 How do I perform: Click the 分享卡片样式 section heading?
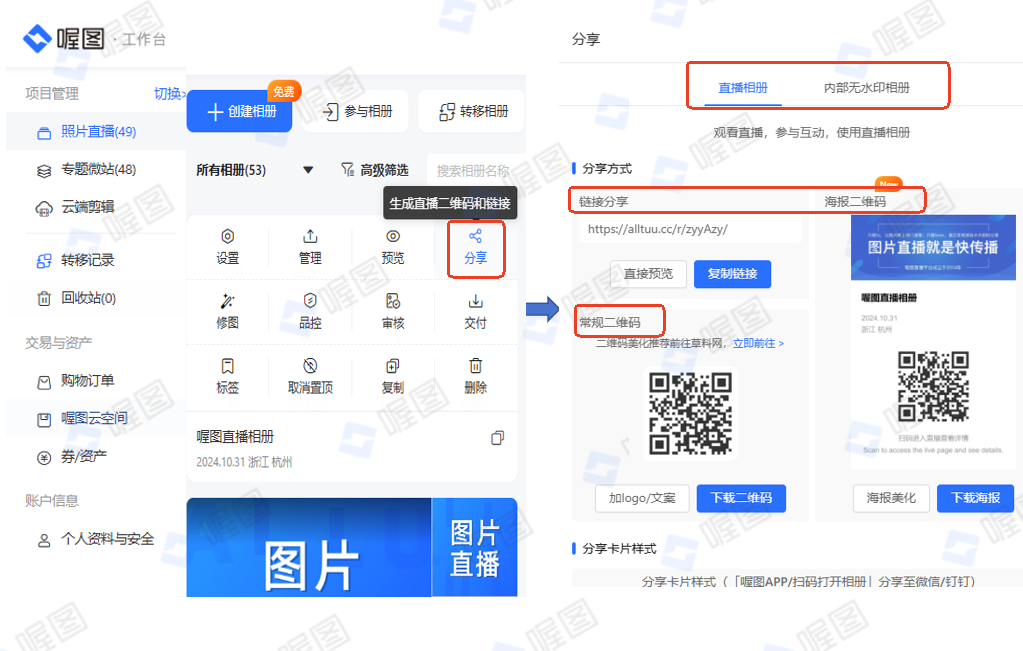tap(618, 549)
